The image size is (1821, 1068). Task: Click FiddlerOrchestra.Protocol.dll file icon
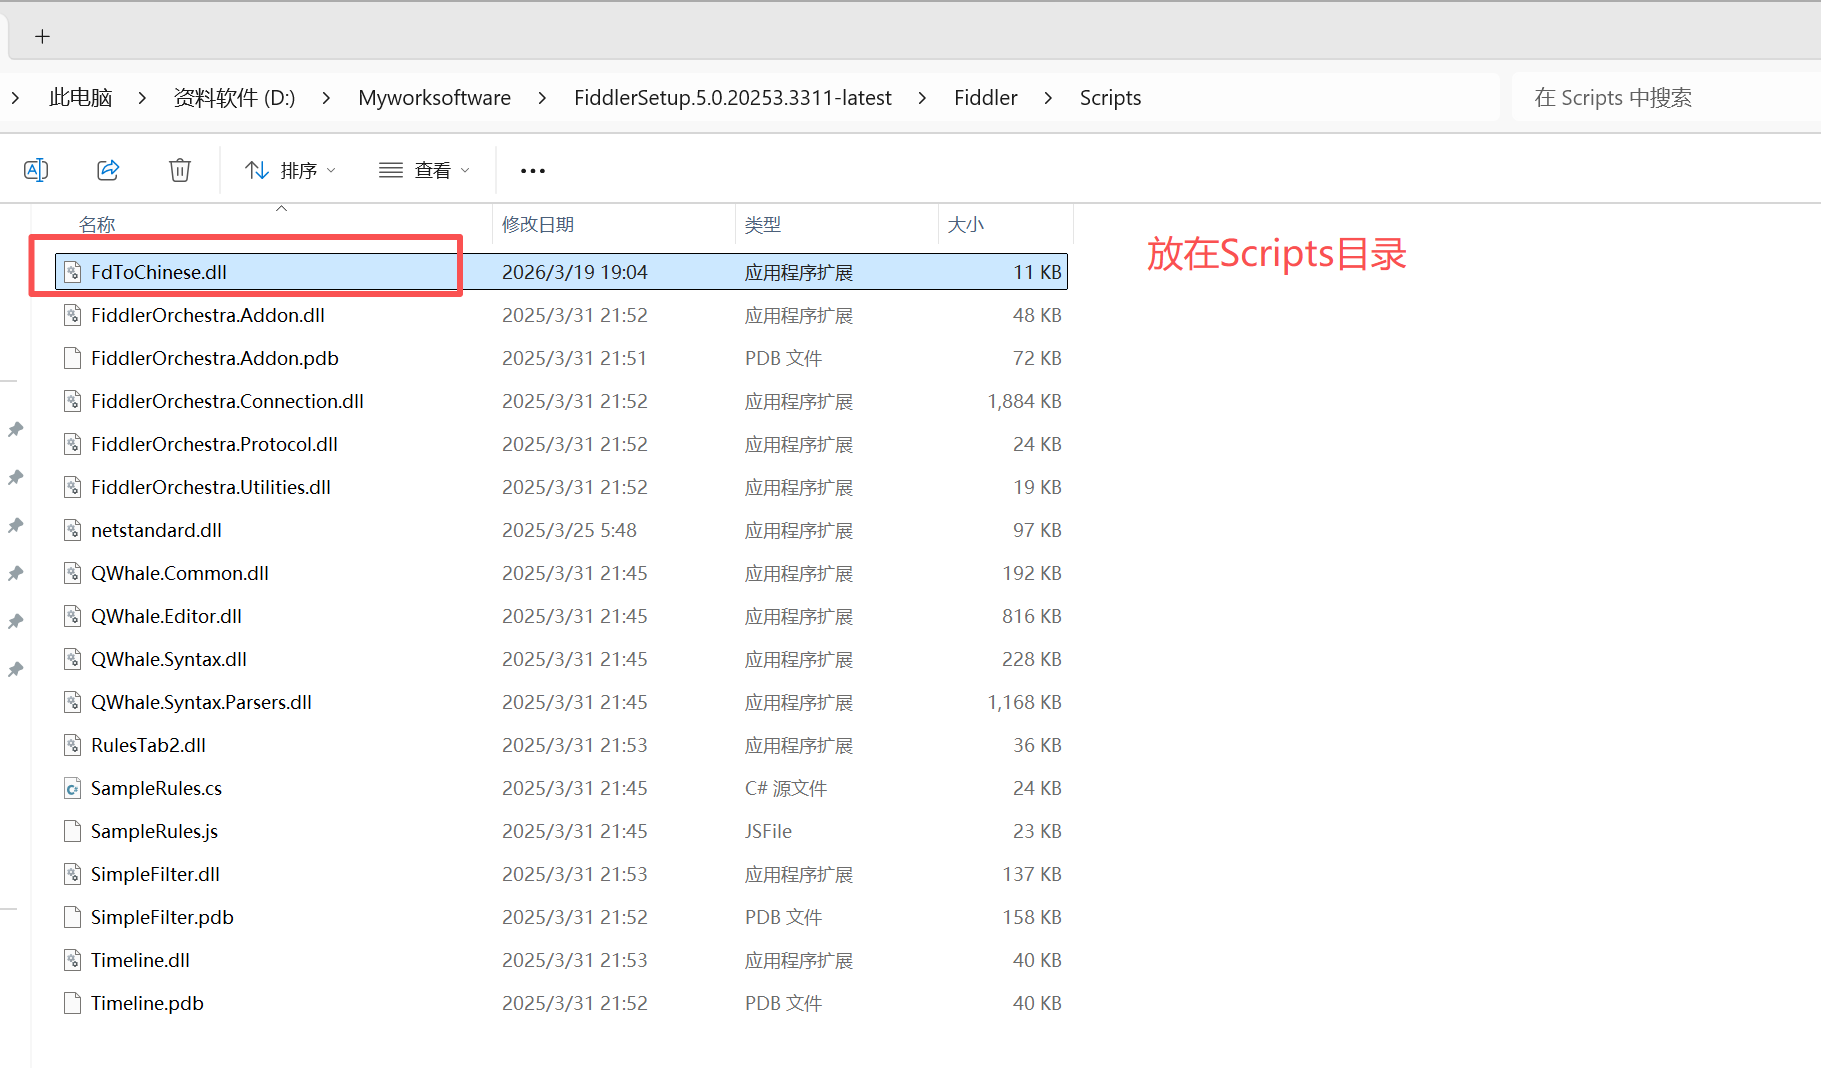72,444
